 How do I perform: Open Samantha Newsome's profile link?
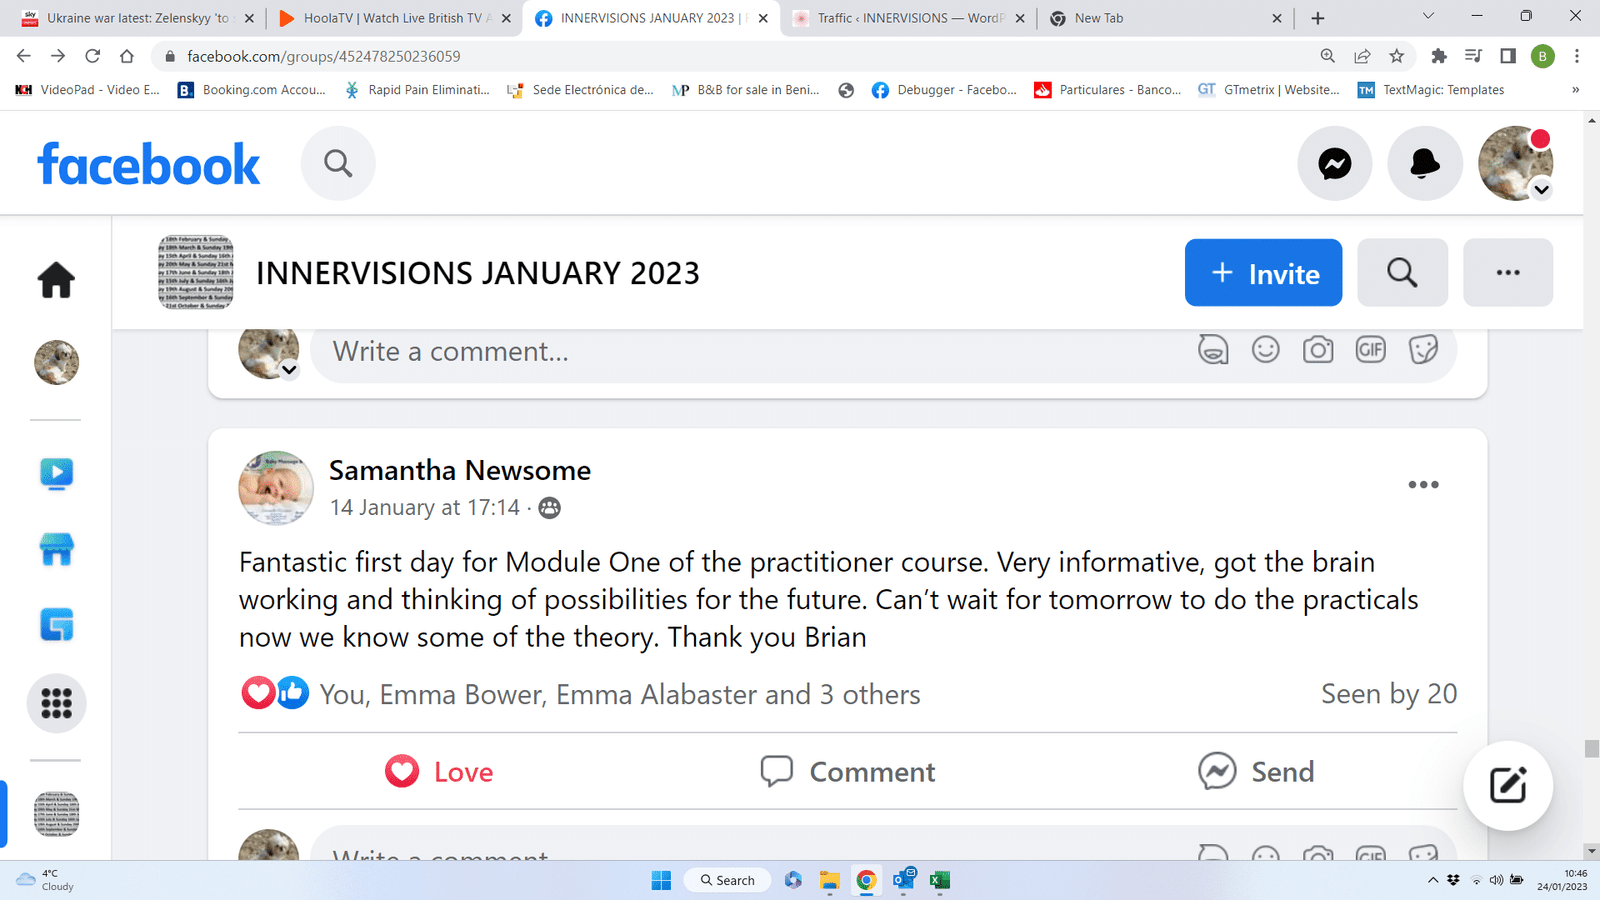pyautogui.click(x=459, y=470)
